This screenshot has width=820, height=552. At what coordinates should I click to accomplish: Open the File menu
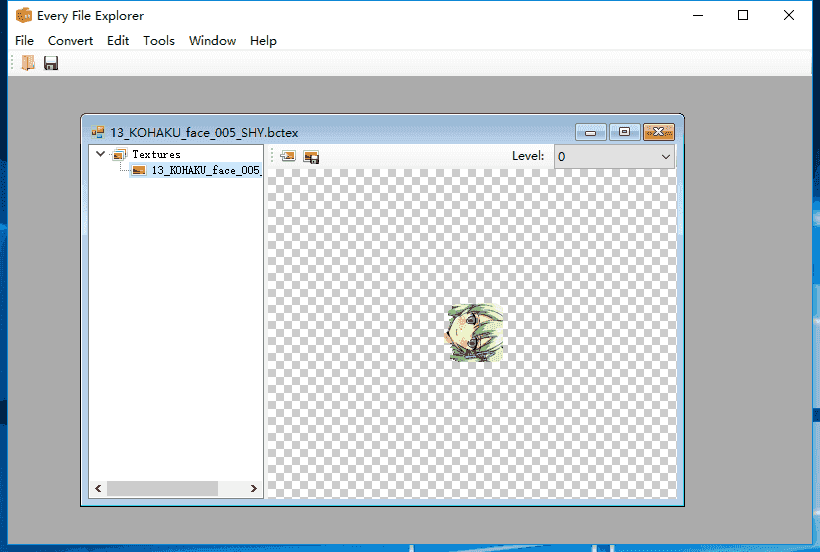tap(25, 41)
